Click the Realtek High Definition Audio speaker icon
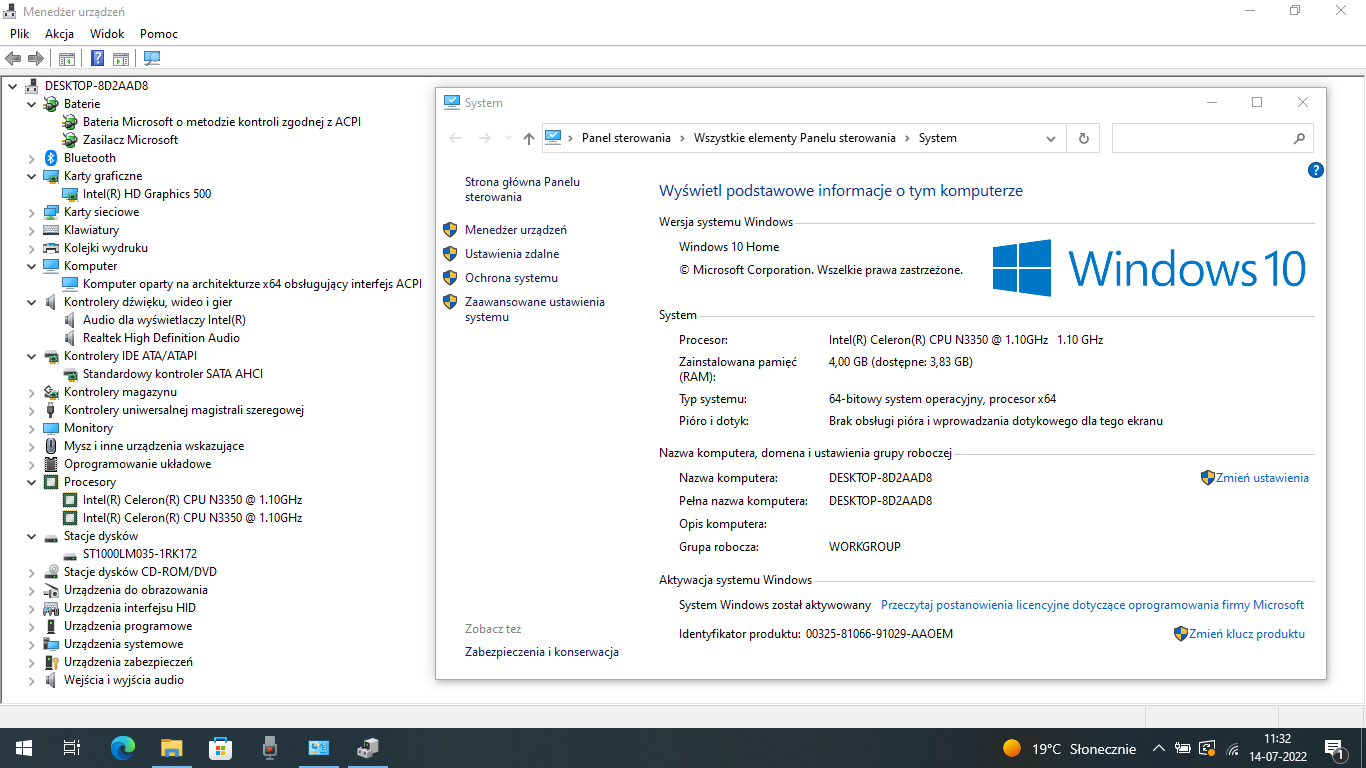Viewport: 1366px width, 768px height. click(x=70, y=338)
